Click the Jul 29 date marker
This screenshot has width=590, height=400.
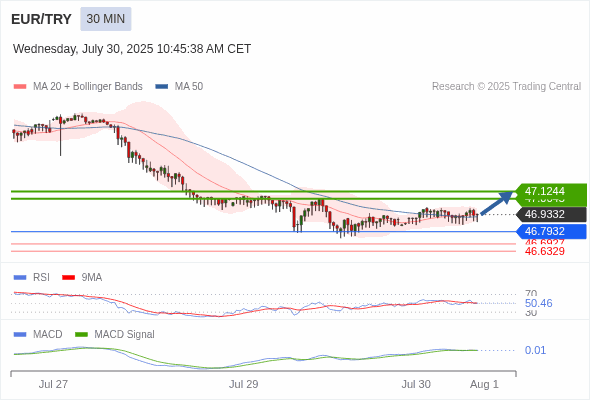tap(243, 384)
